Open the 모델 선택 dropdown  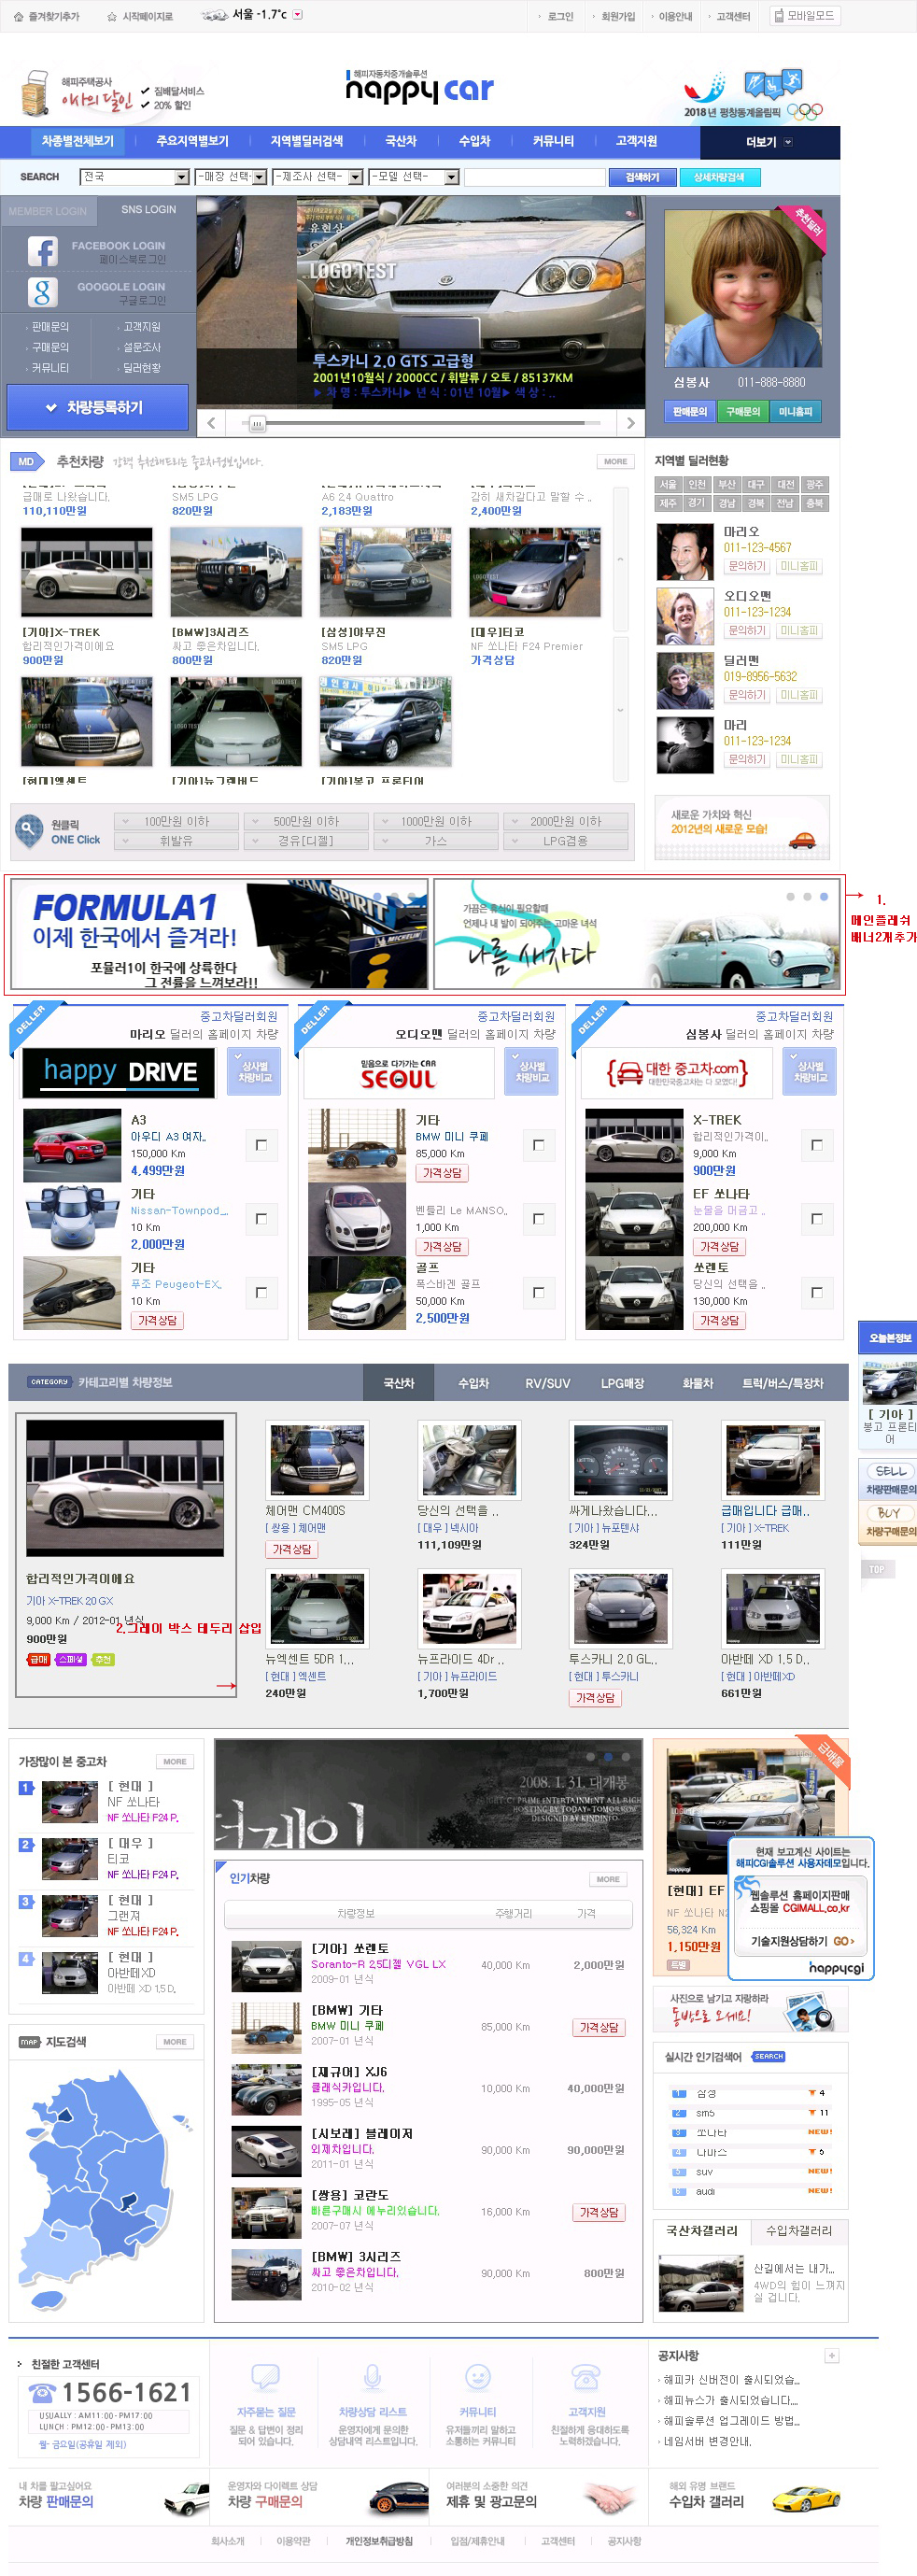414,177
